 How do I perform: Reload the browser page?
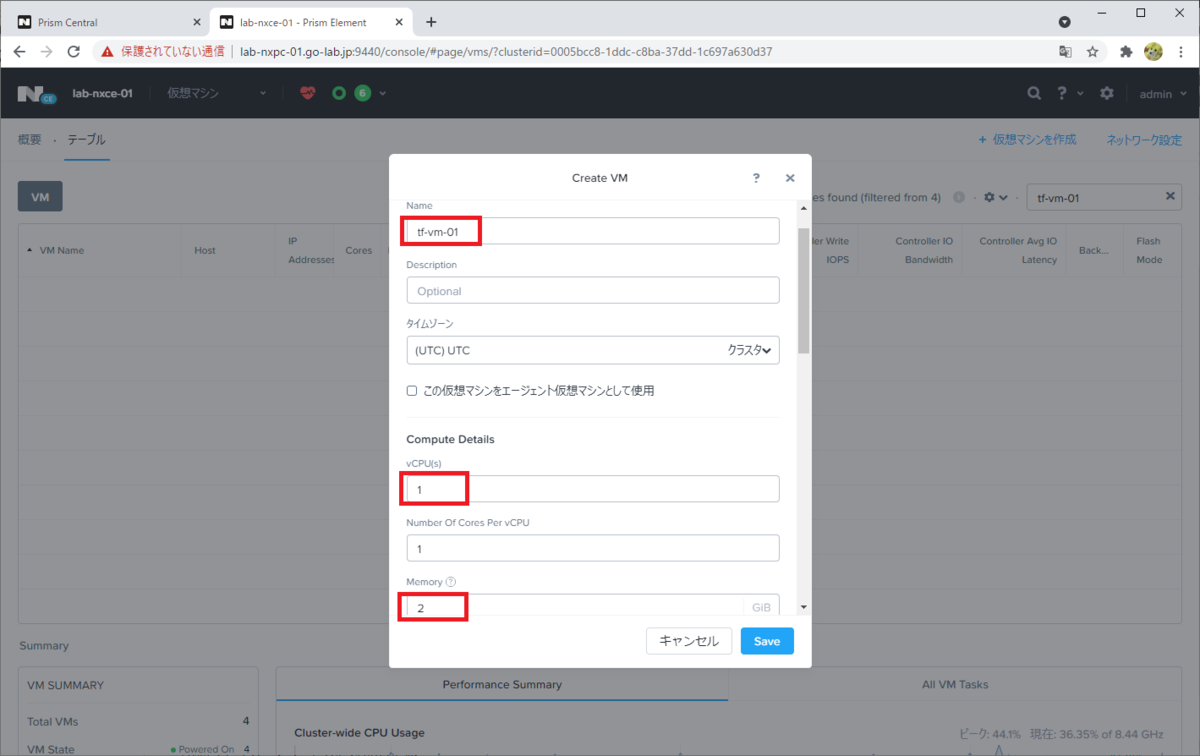[73, 52]
